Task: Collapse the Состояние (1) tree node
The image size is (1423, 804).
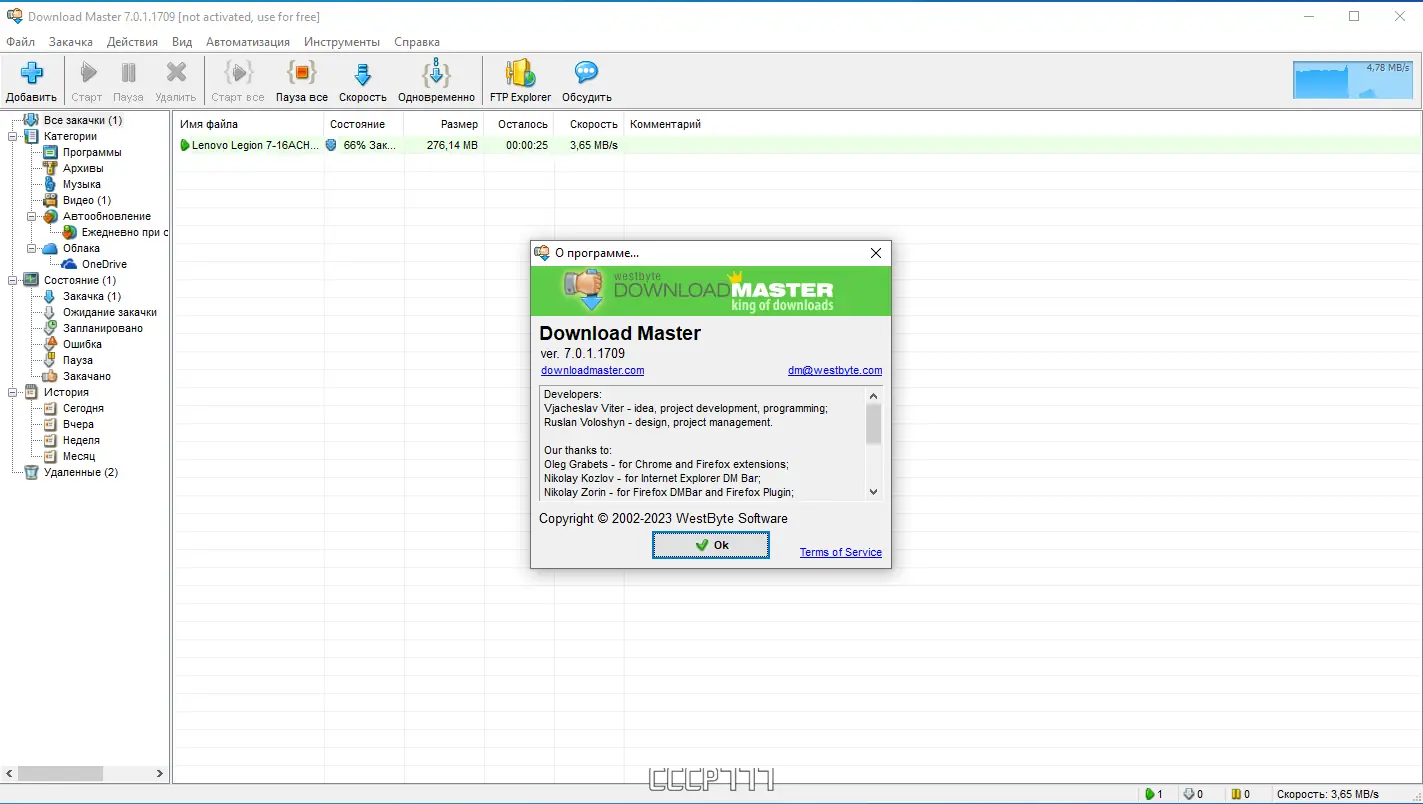Action: (13, 280)
